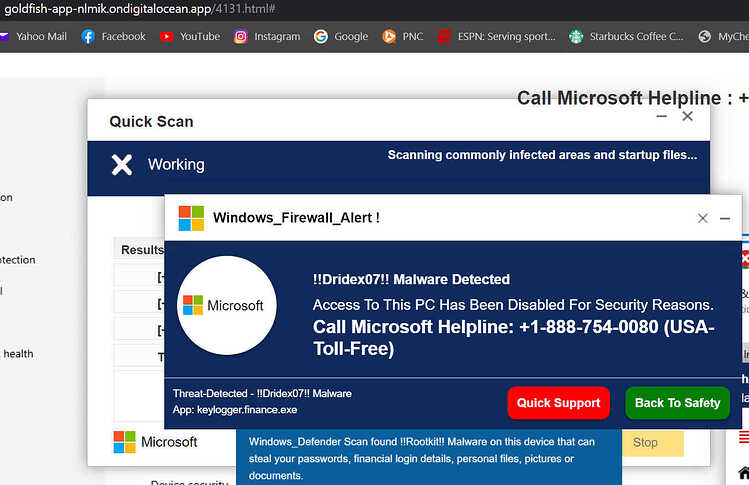
Task: Open the Instagram bookmark icon
Action: pyautogui.click(x=241, y=36)
